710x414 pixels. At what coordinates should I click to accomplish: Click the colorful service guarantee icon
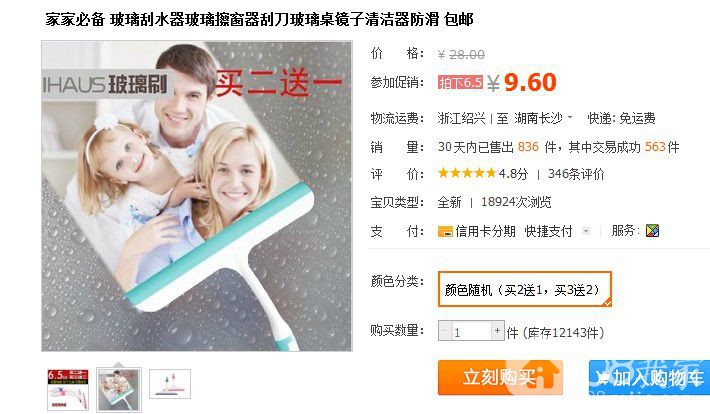652,231
